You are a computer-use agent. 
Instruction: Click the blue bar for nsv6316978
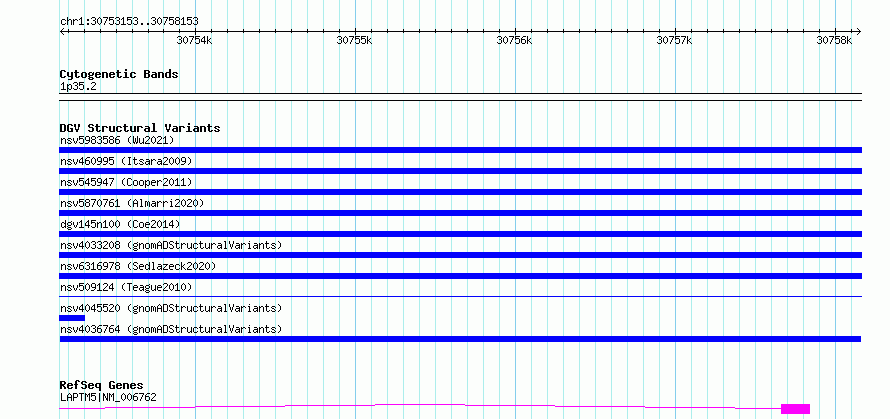click(460, 276)
